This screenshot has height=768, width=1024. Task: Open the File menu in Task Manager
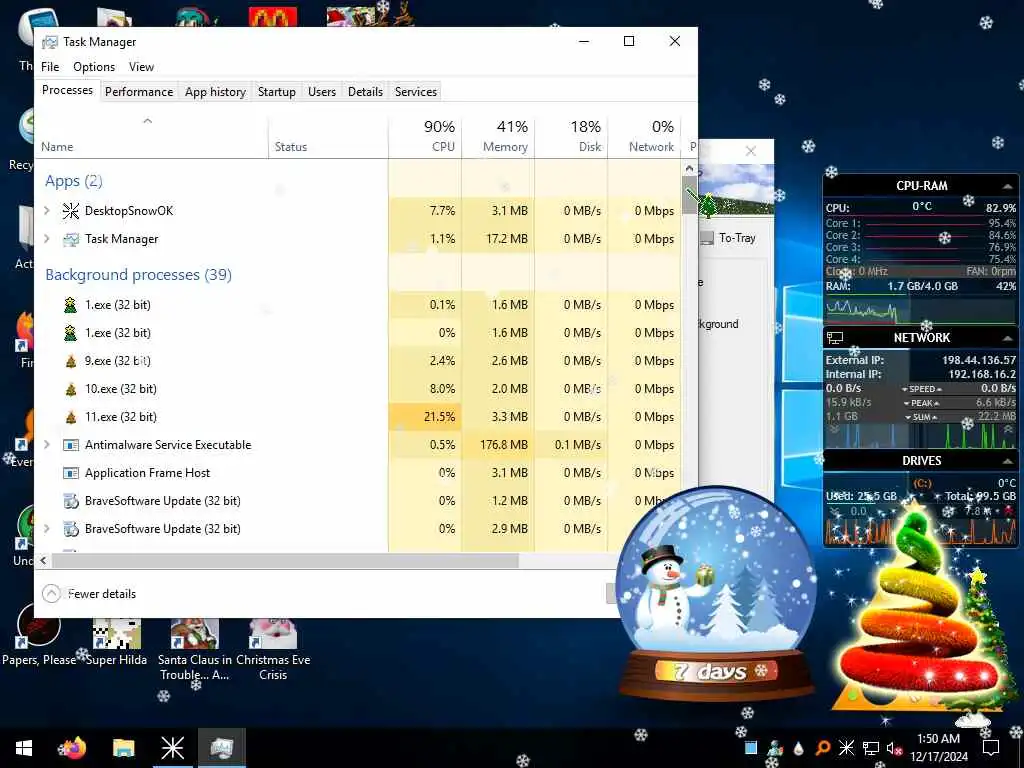coord(50,67)
